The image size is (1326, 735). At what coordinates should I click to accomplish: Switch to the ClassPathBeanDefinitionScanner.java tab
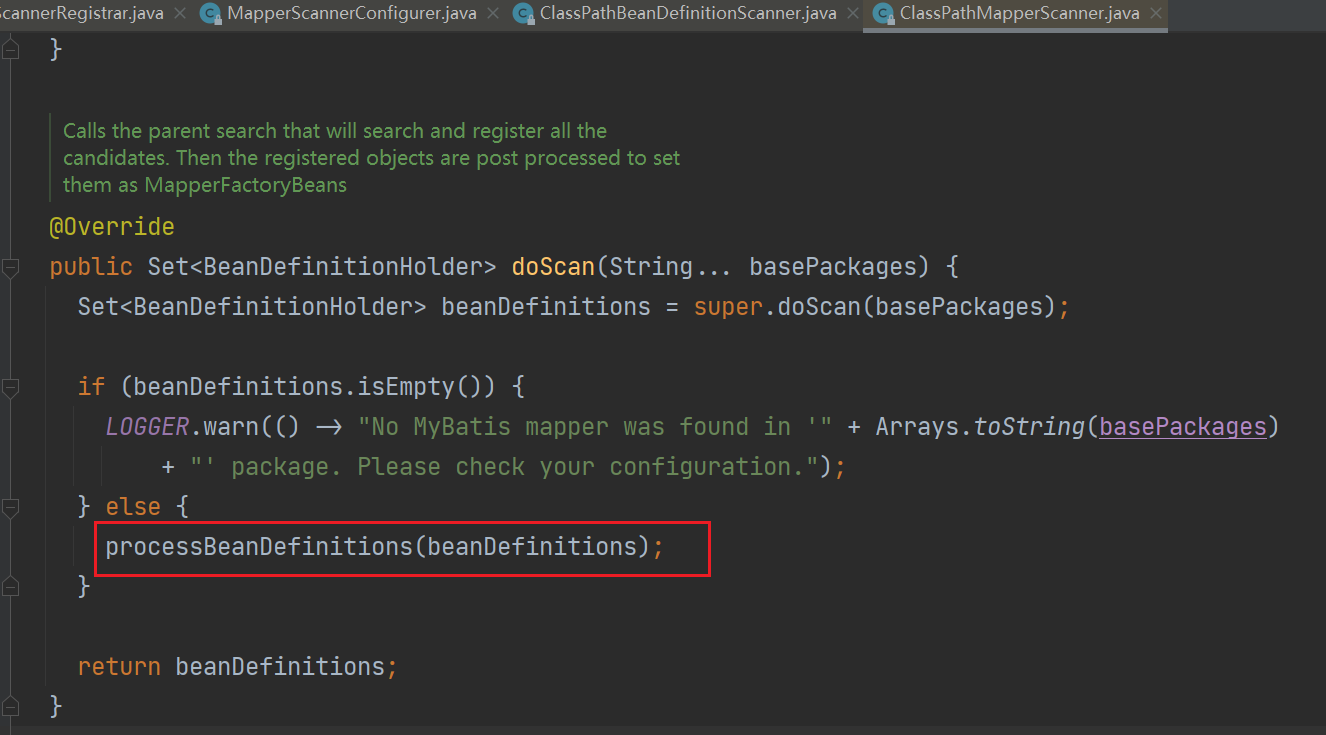(x=687, y=14)
